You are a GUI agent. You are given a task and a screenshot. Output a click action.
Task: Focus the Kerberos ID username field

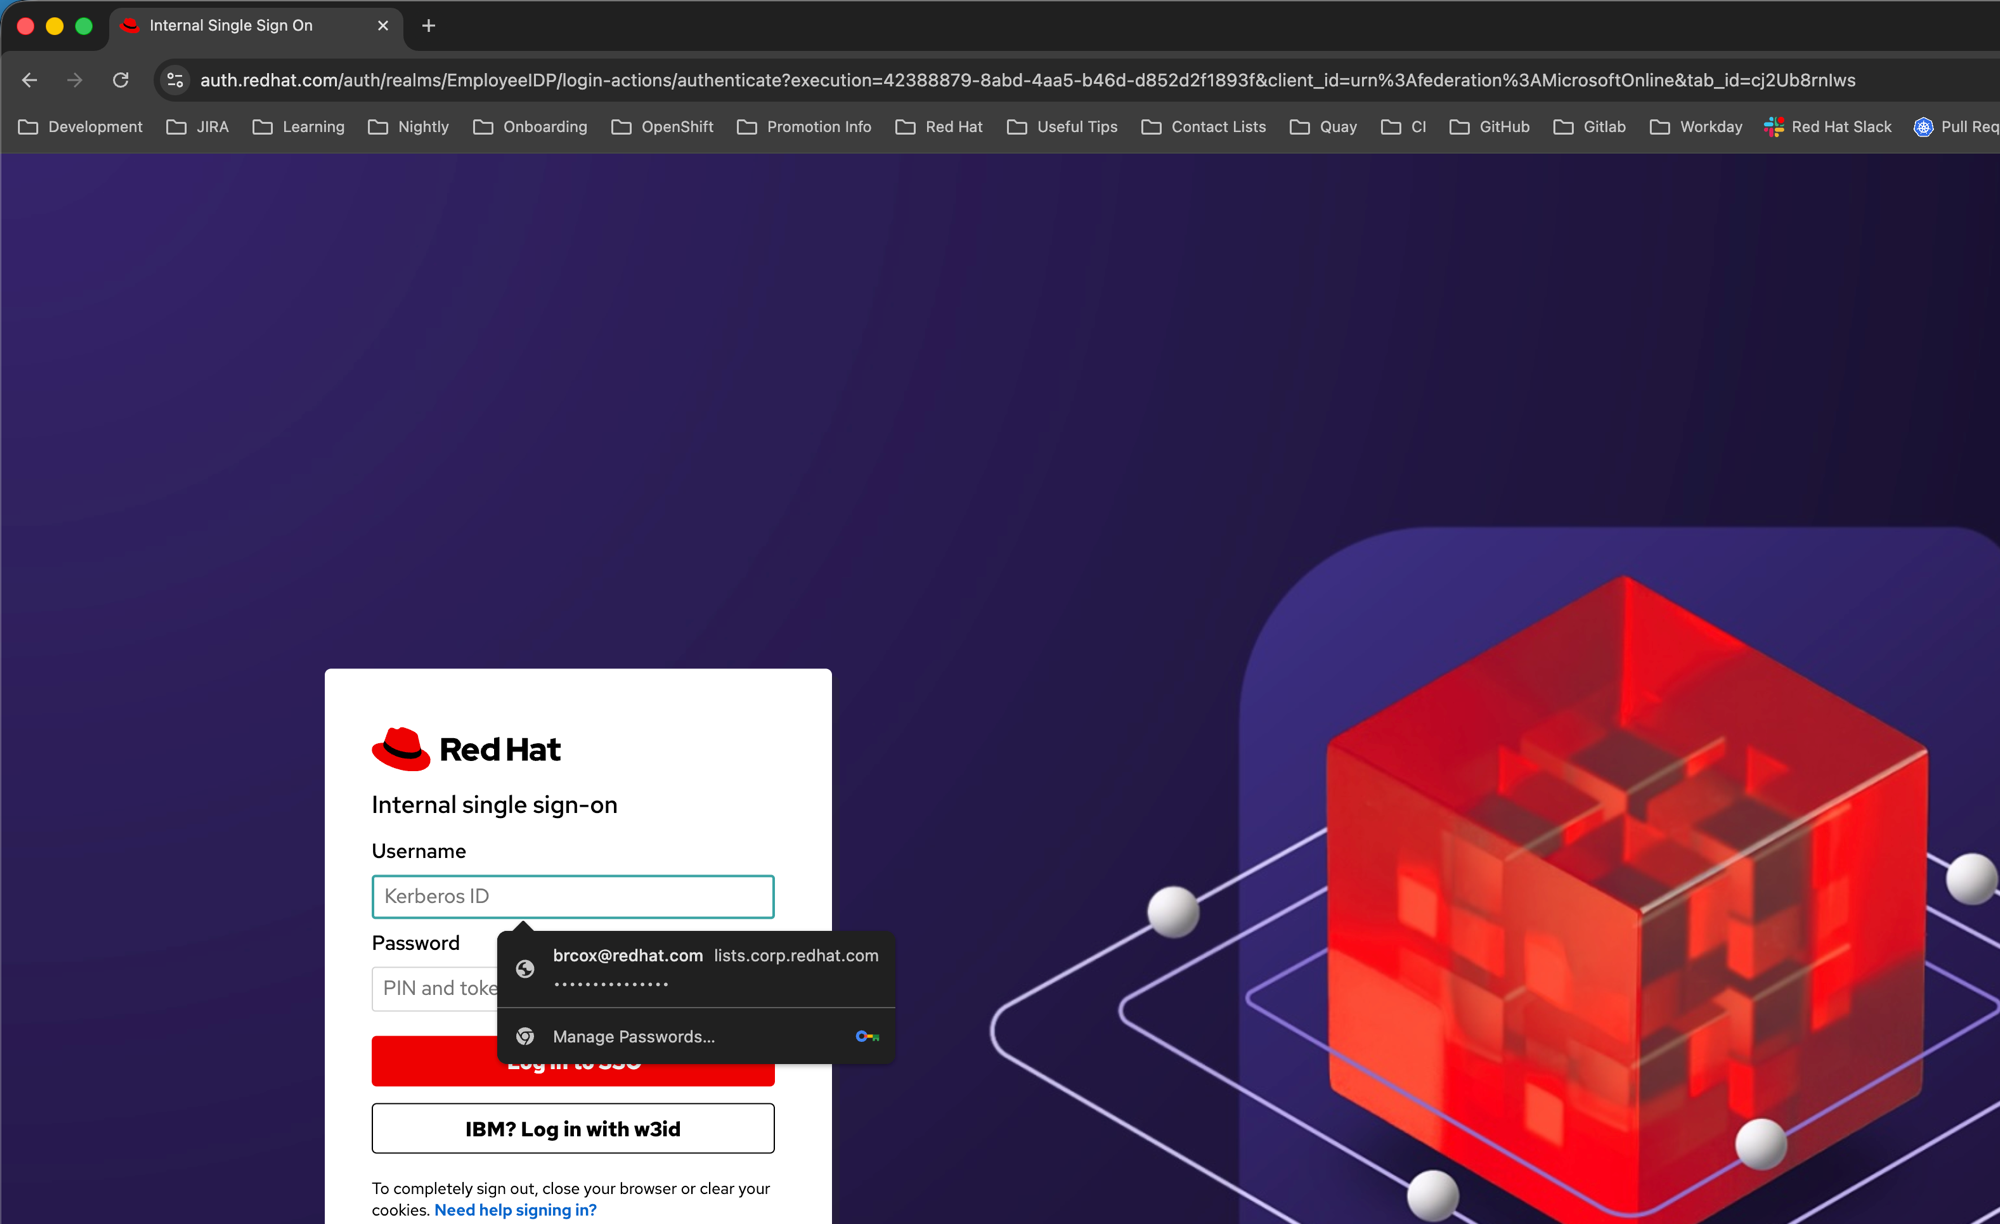(573, 897)
